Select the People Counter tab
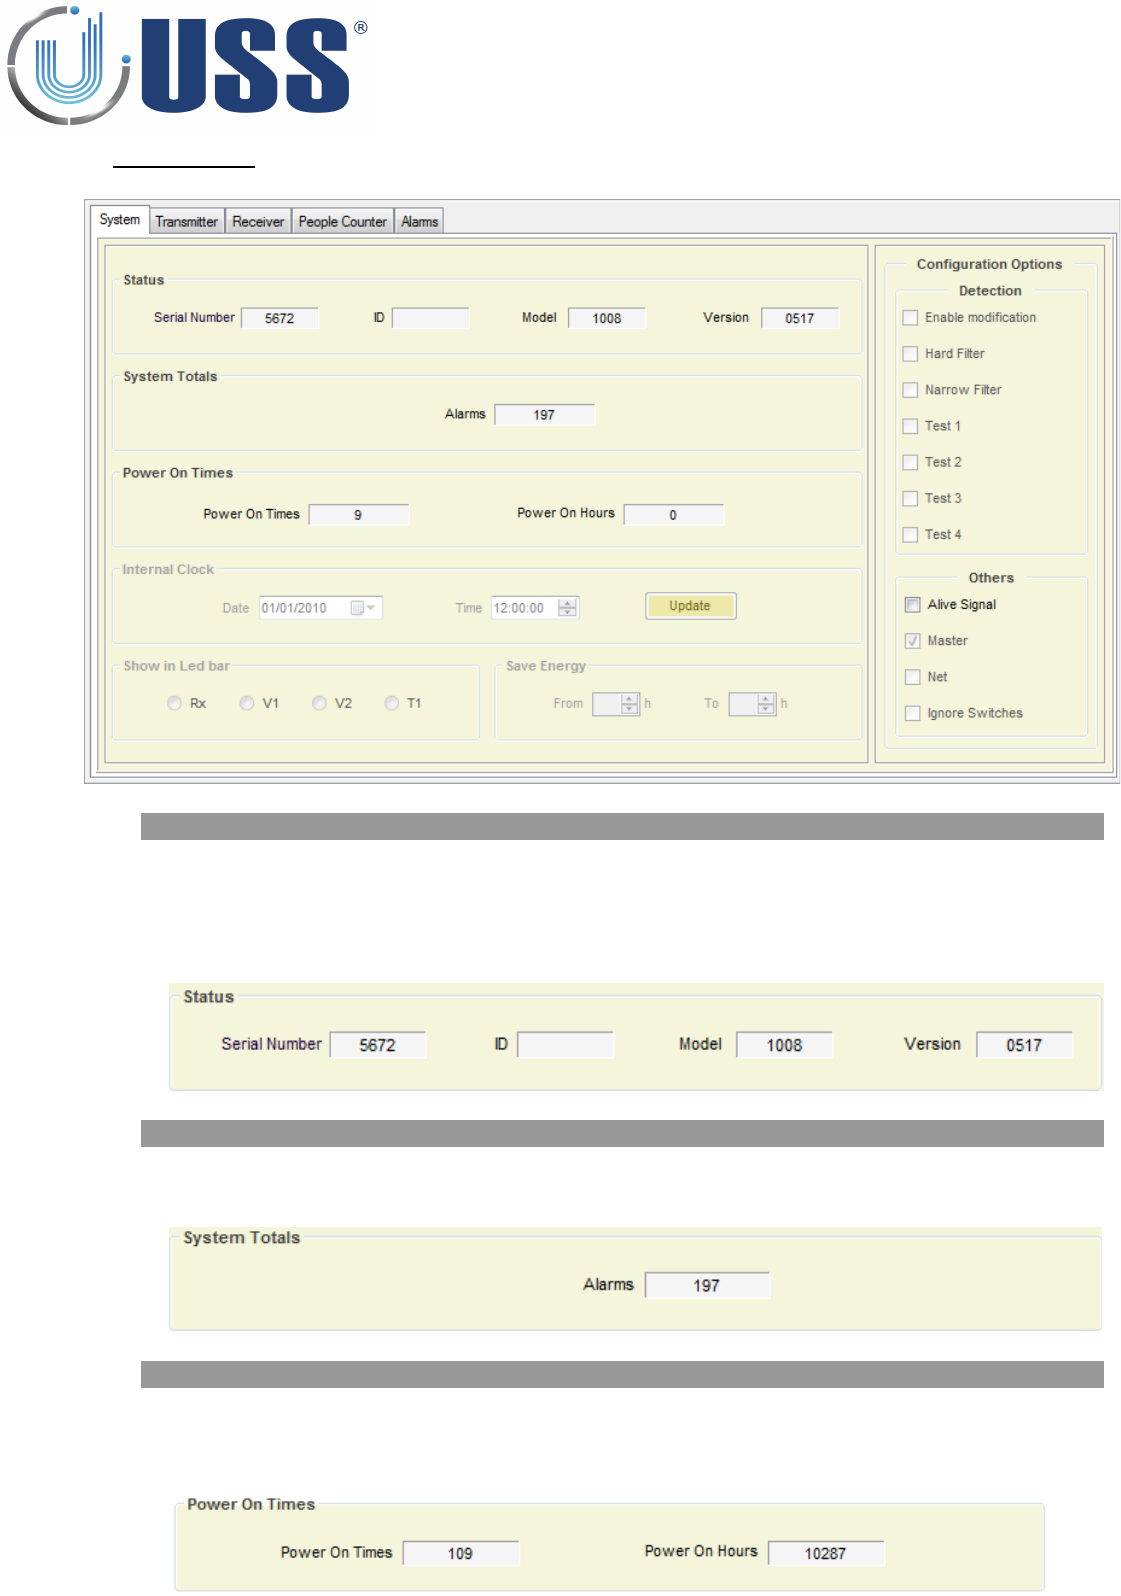 point(342,221)
